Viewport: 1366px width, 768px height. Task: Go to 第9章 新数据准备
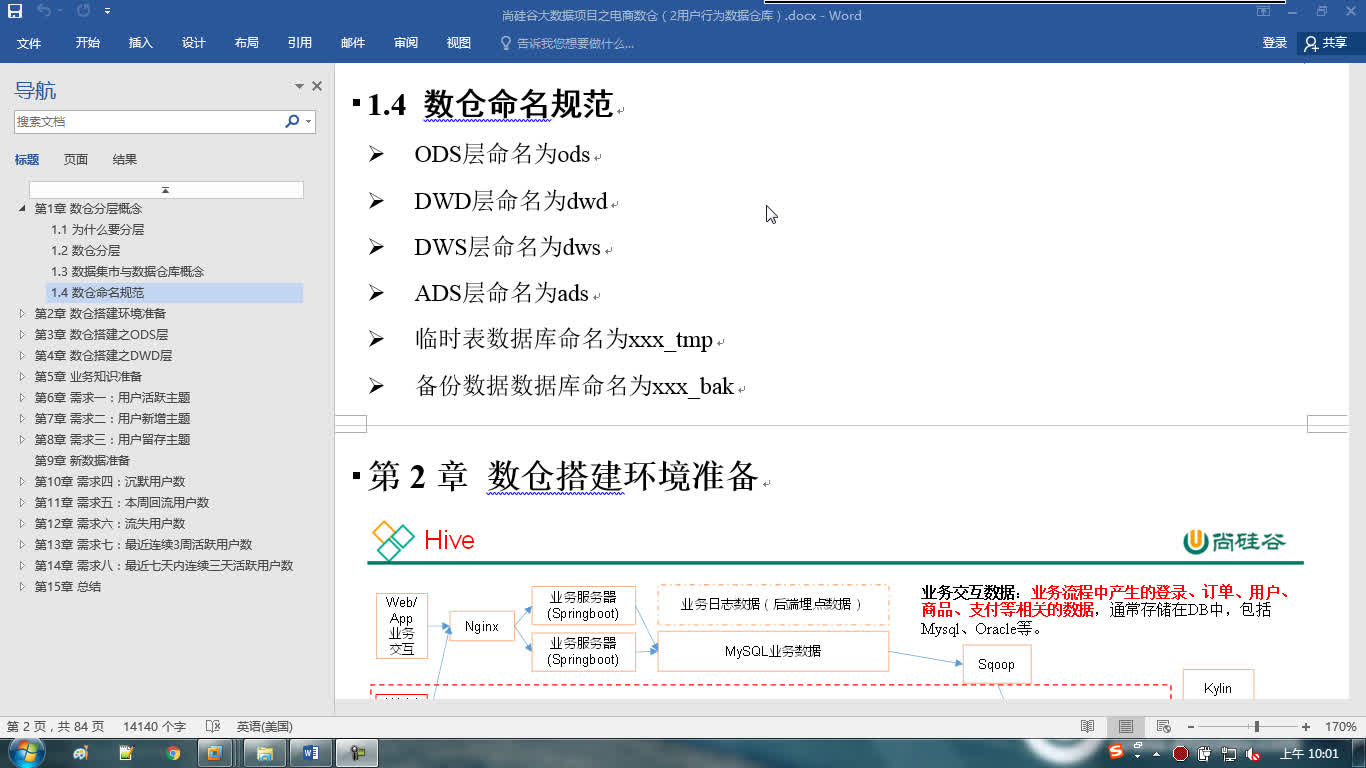[x=82, y=460]
